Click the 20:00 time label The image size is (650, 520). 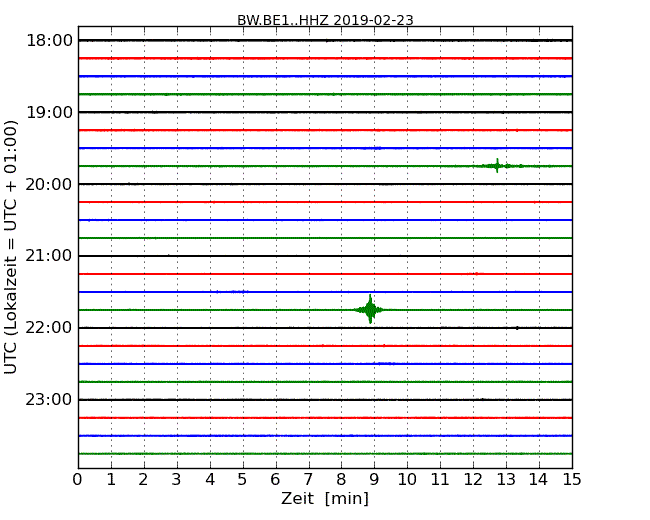[49, 184]
